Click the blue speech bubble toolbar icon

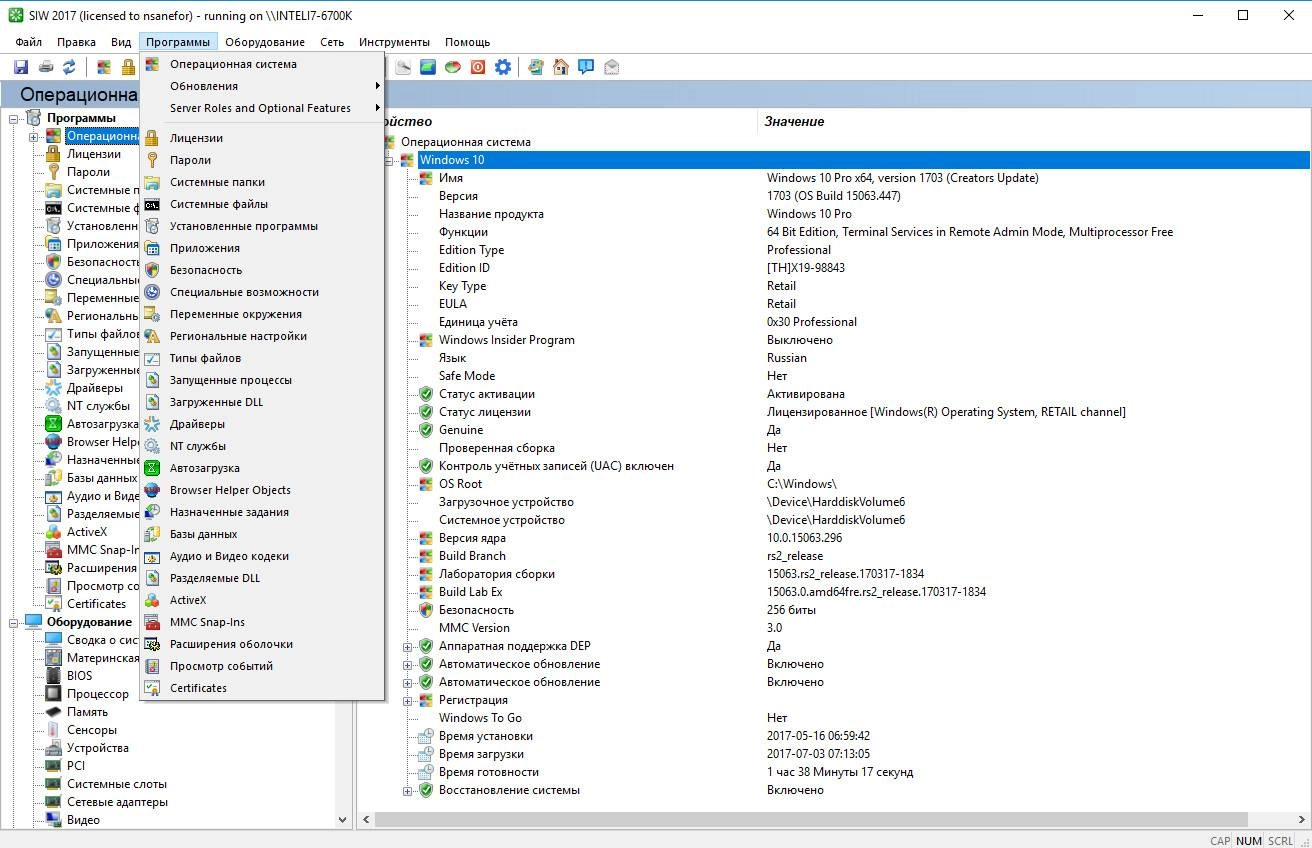(586, 67)
